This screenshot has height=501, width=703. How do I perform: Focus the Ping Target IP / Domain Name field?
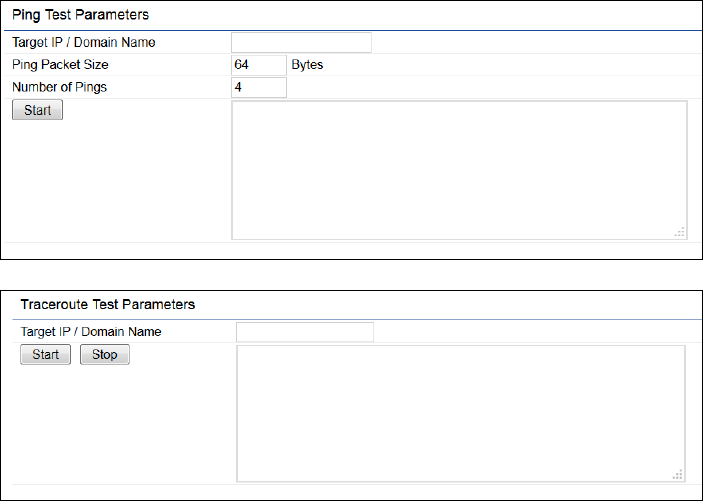[x=301, y=42]
